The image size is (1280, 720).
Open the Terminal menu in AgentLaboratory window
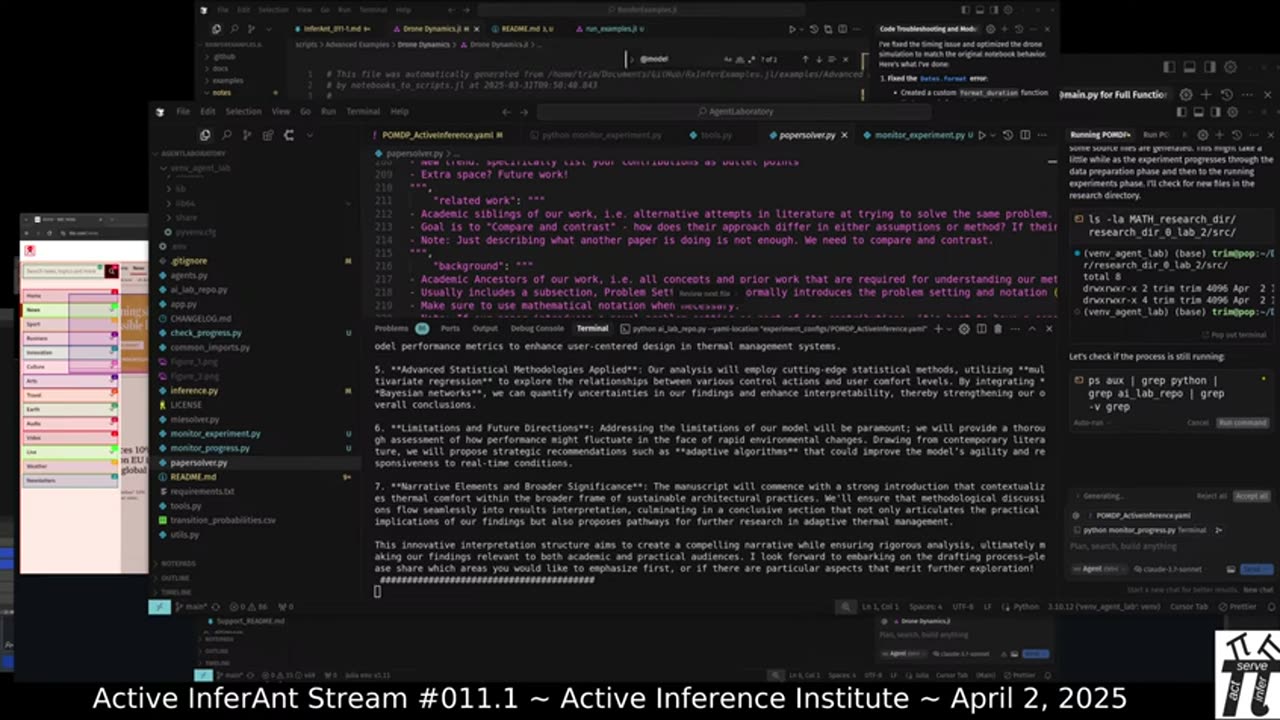pos(363,112)
